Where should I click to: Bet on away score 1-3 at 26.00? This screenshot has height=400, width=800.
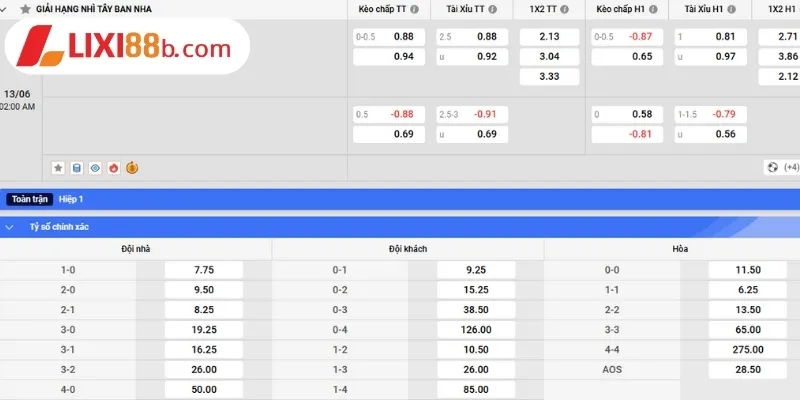(x=476, y=369)
